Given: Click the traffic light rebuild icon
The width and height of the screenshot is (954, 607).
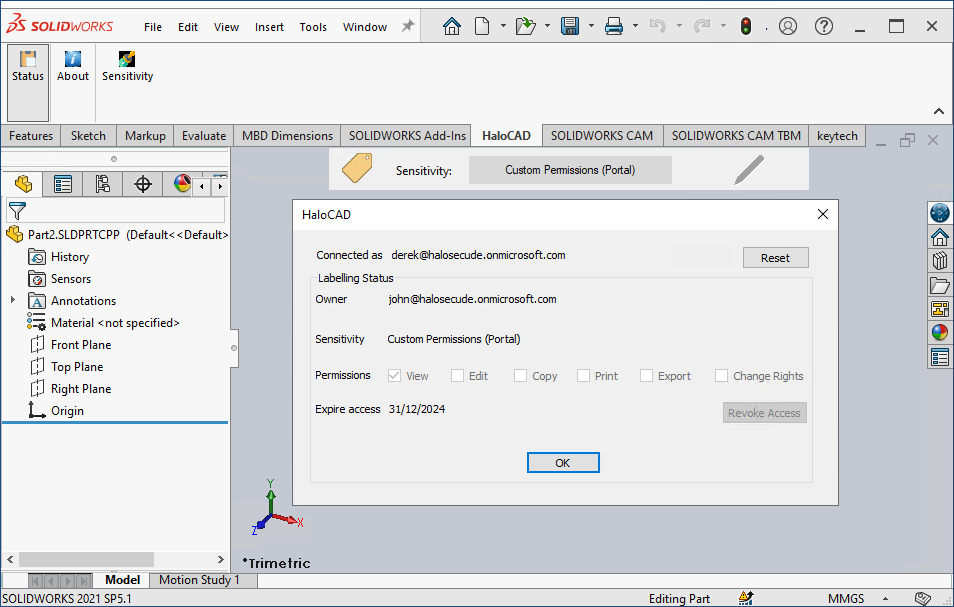Looking at the screenshot, I should pos(745,26).
